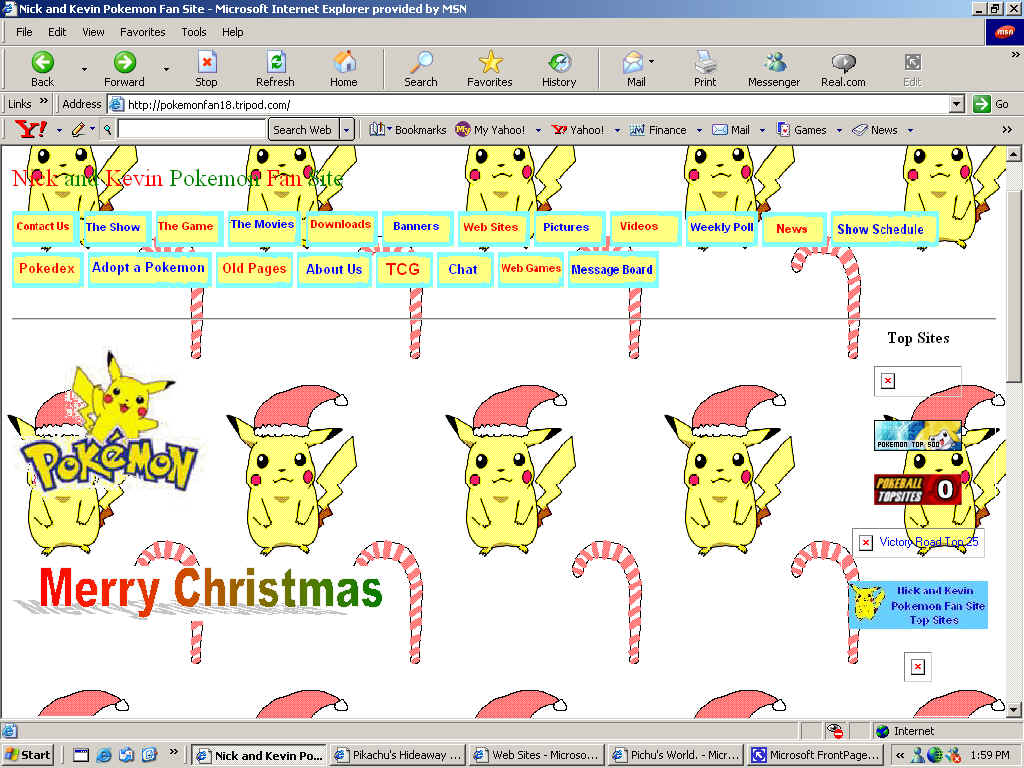Screen dimensions: 1024x768
Task: Switch to Microsoft FrontPage taskbar window
Action: 815,755
